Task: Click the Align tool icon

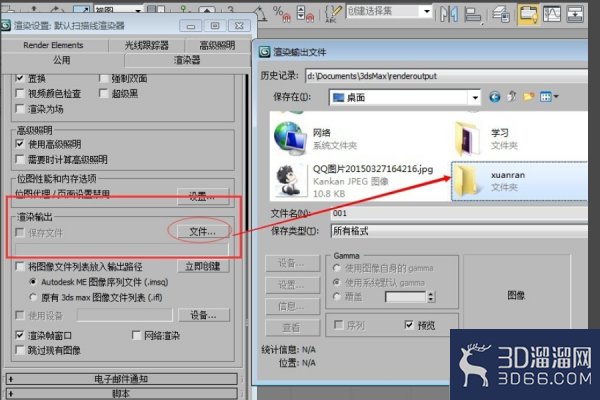Action: tap(473, 15)
